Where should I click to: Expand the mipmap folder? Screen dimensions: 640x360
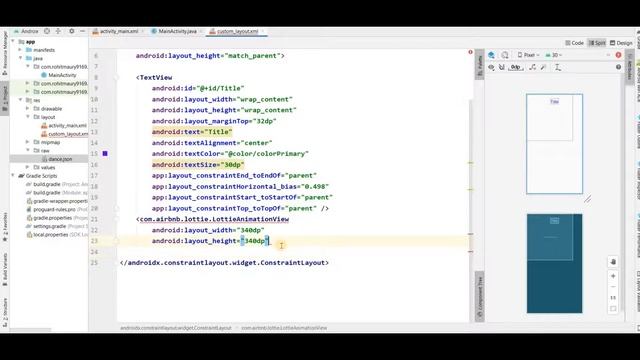pos(27,142)
